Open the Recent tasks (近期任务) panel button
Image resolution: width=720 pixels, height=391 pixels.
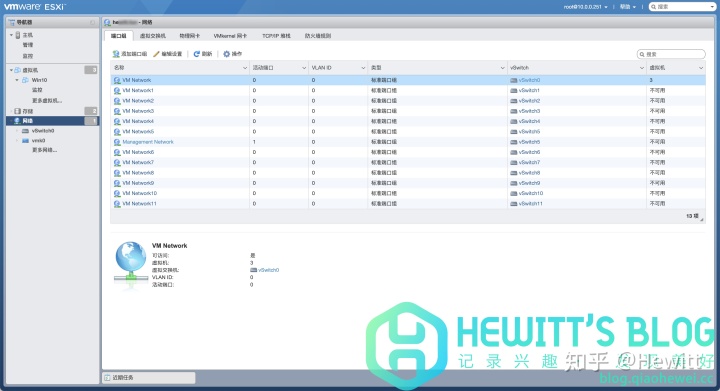[x=149, y=377]
